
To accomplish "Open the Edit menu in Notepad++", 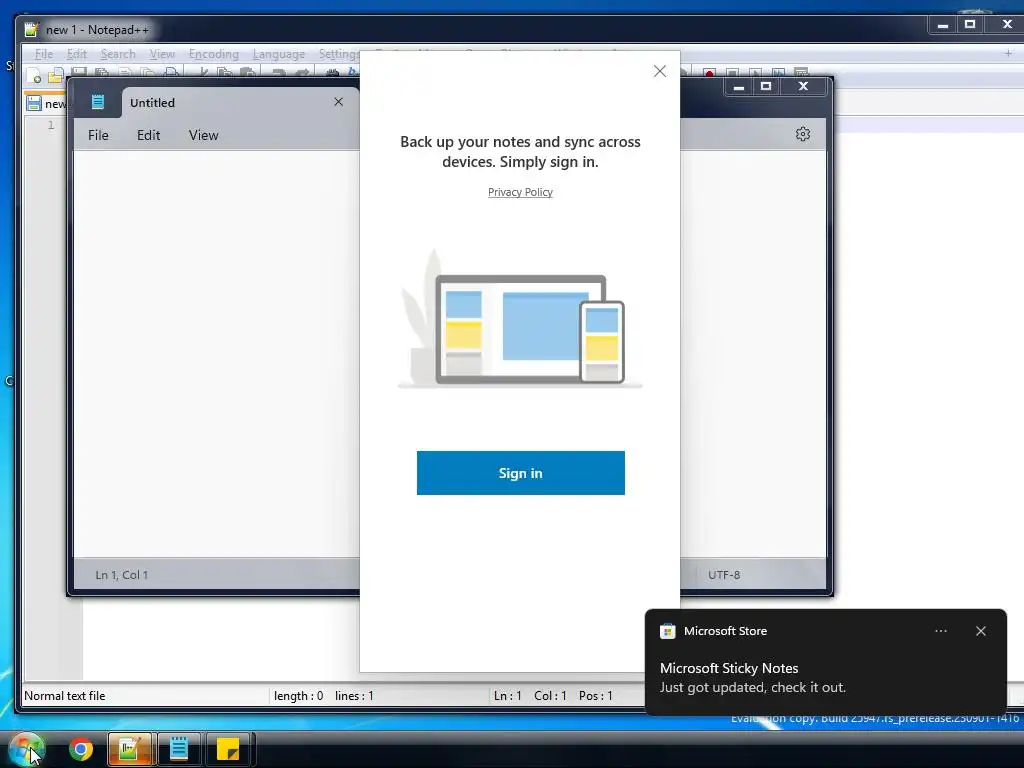I will (x=76, y=54).
